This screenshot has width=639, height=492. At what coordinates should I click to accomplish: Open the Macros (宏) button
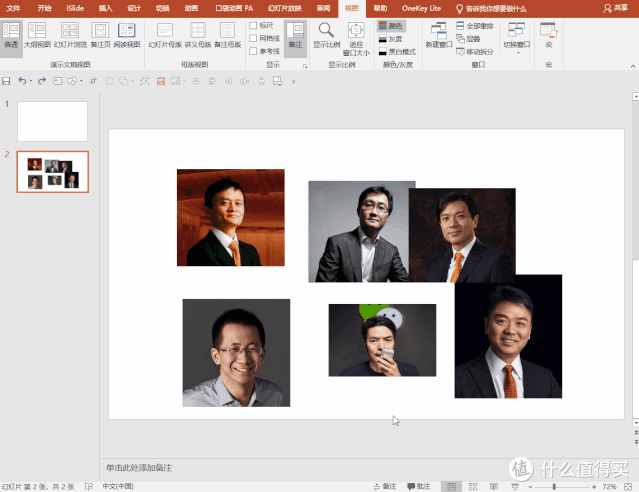pos(549,36)
